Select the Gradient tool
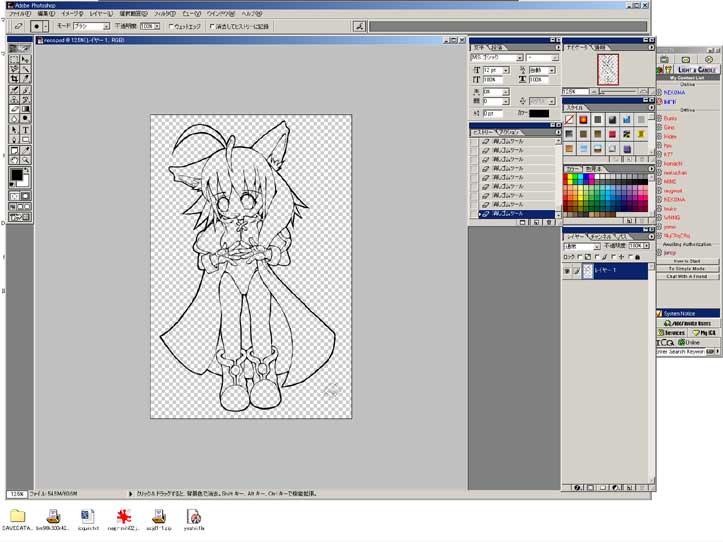Image resolution: width=723 pixels, height=542 pixels. coord(25,109)
